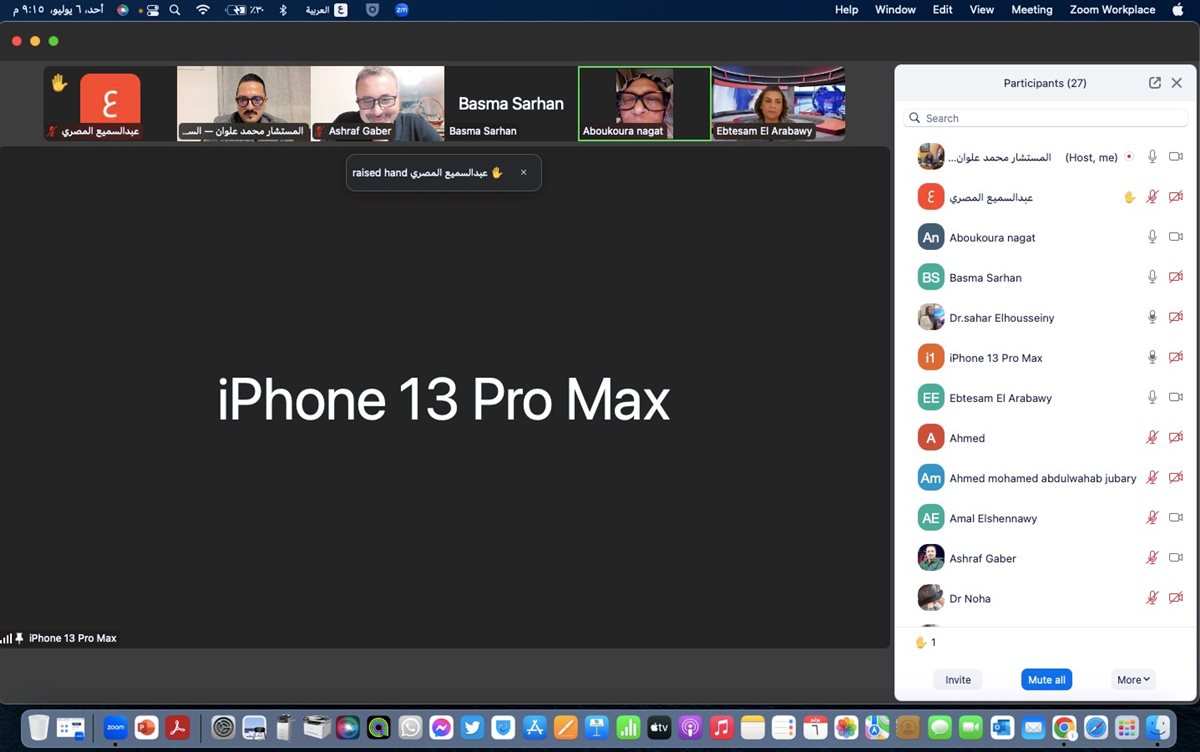
Task: Unmute عبدالسميع المصري's microphone icon
Action: coord(1152,197)
